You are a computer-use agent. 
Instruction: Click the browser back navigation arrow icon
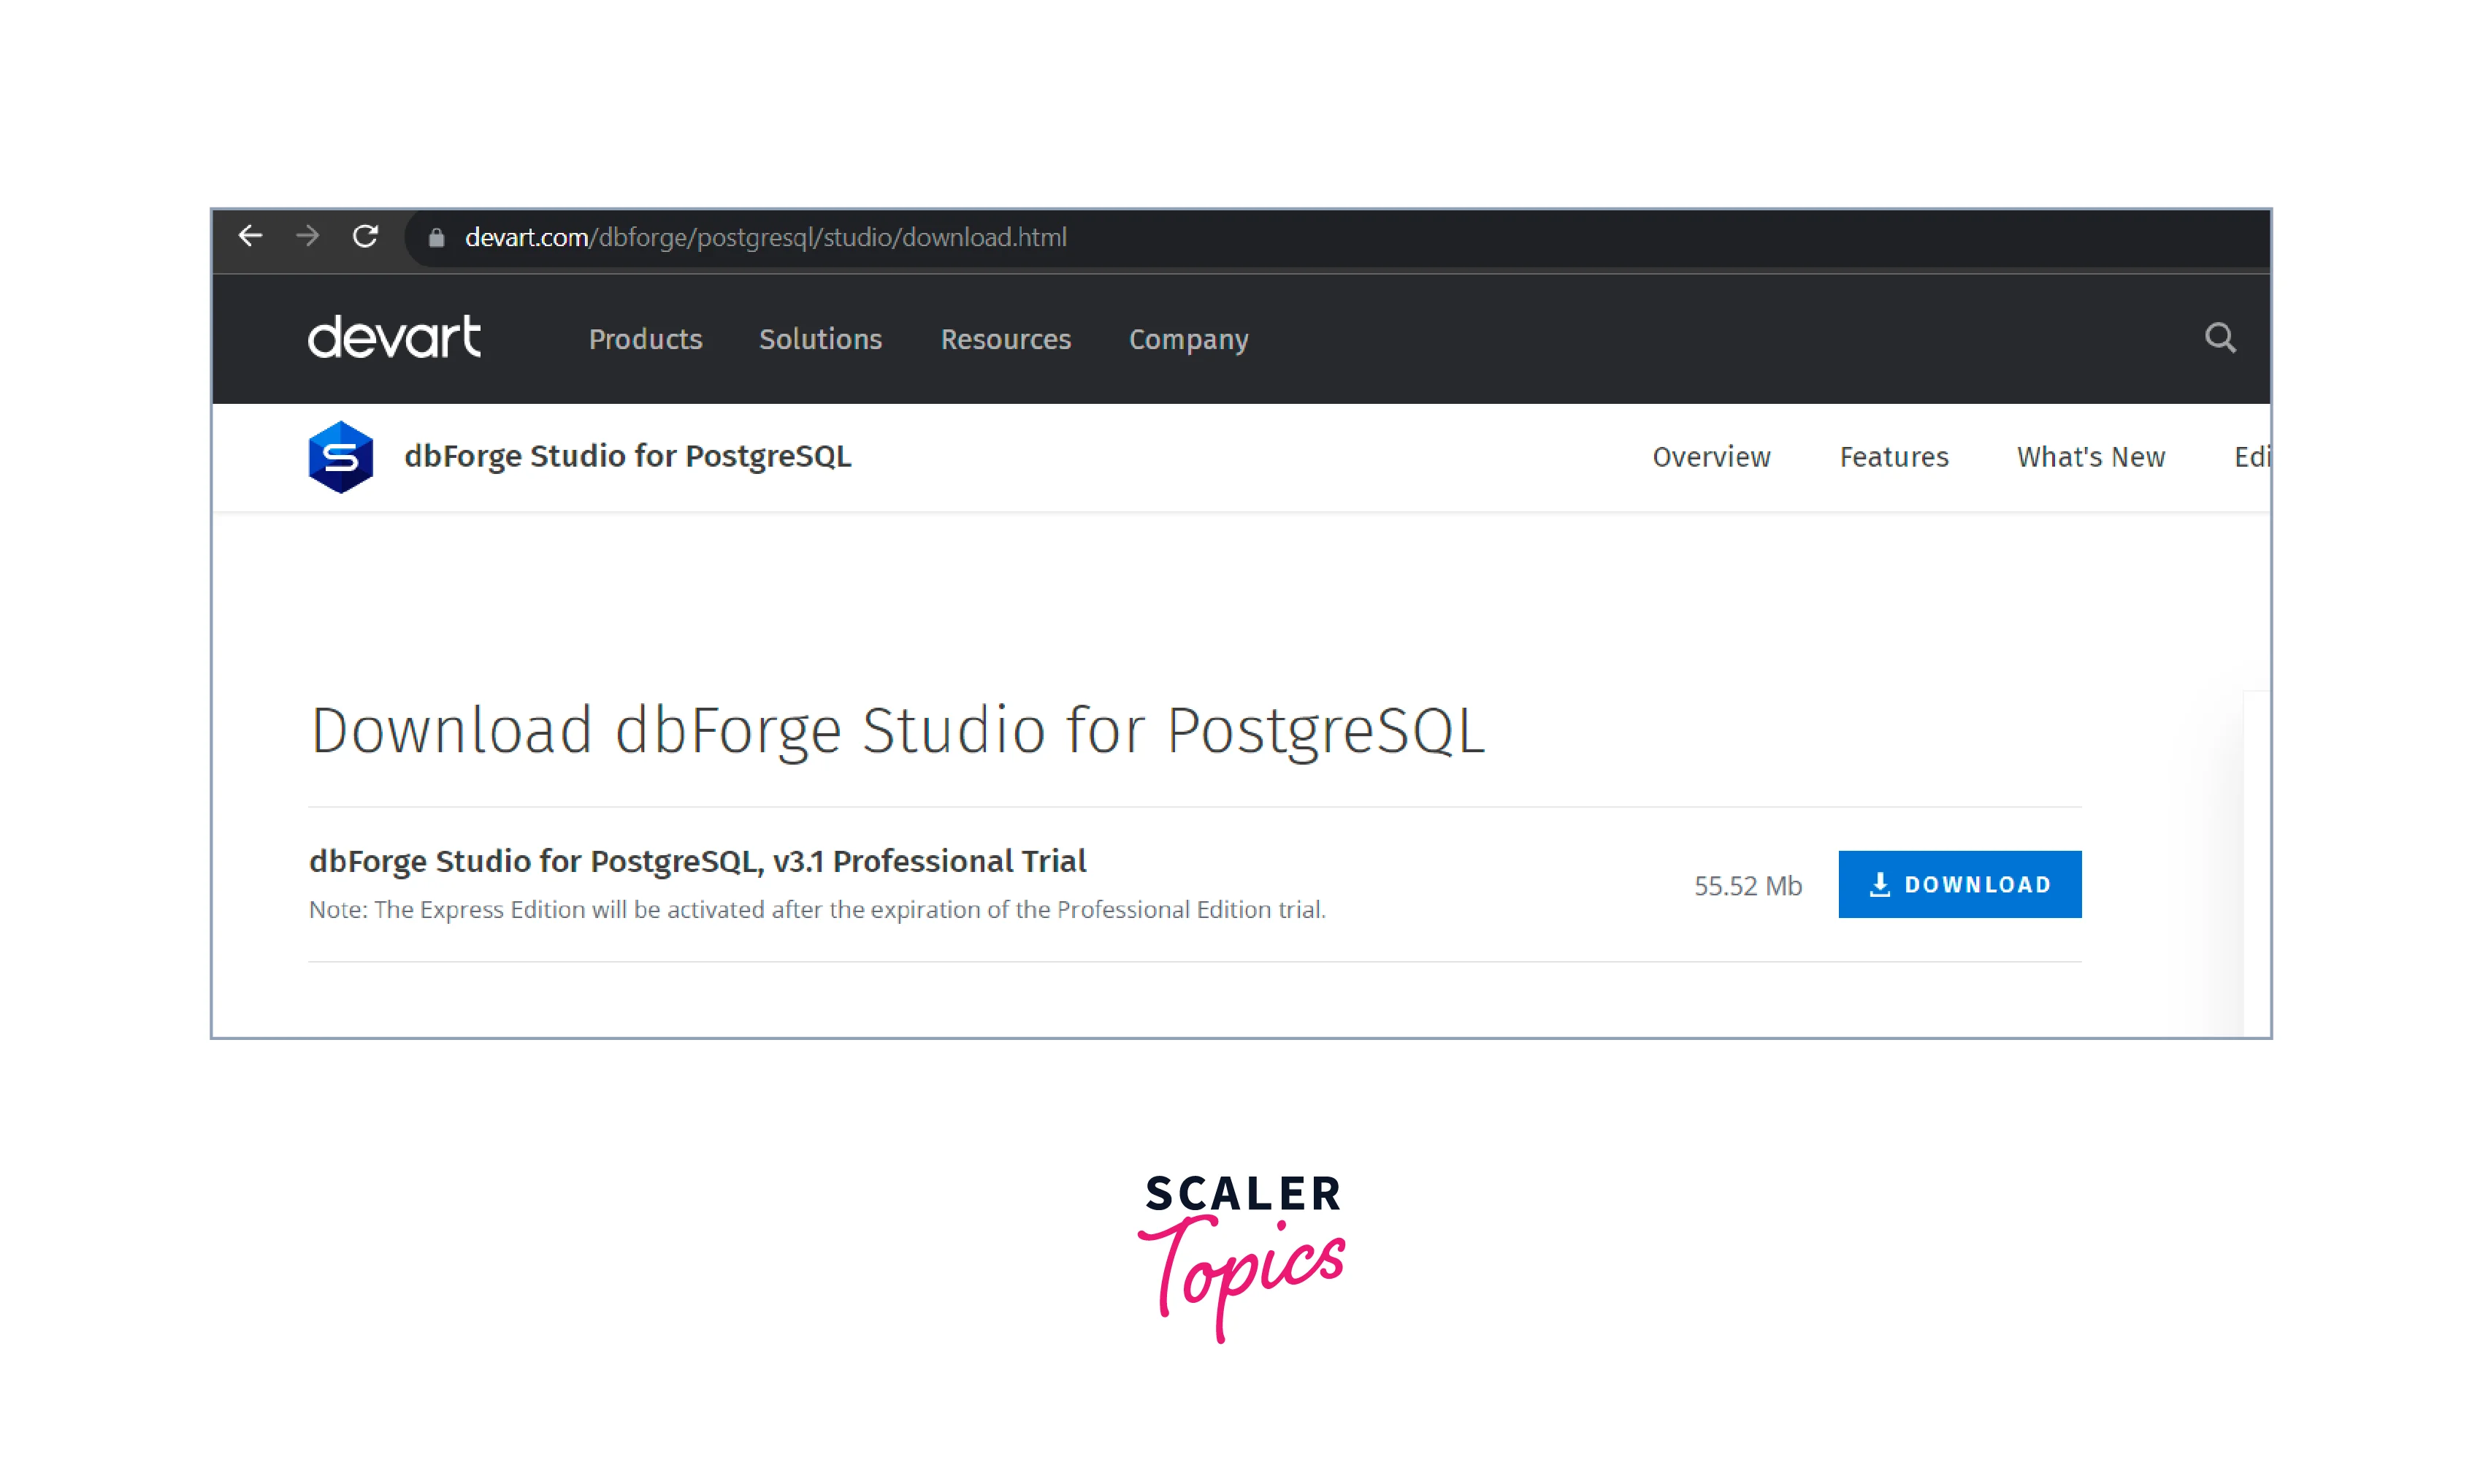(x=249, y=237)
